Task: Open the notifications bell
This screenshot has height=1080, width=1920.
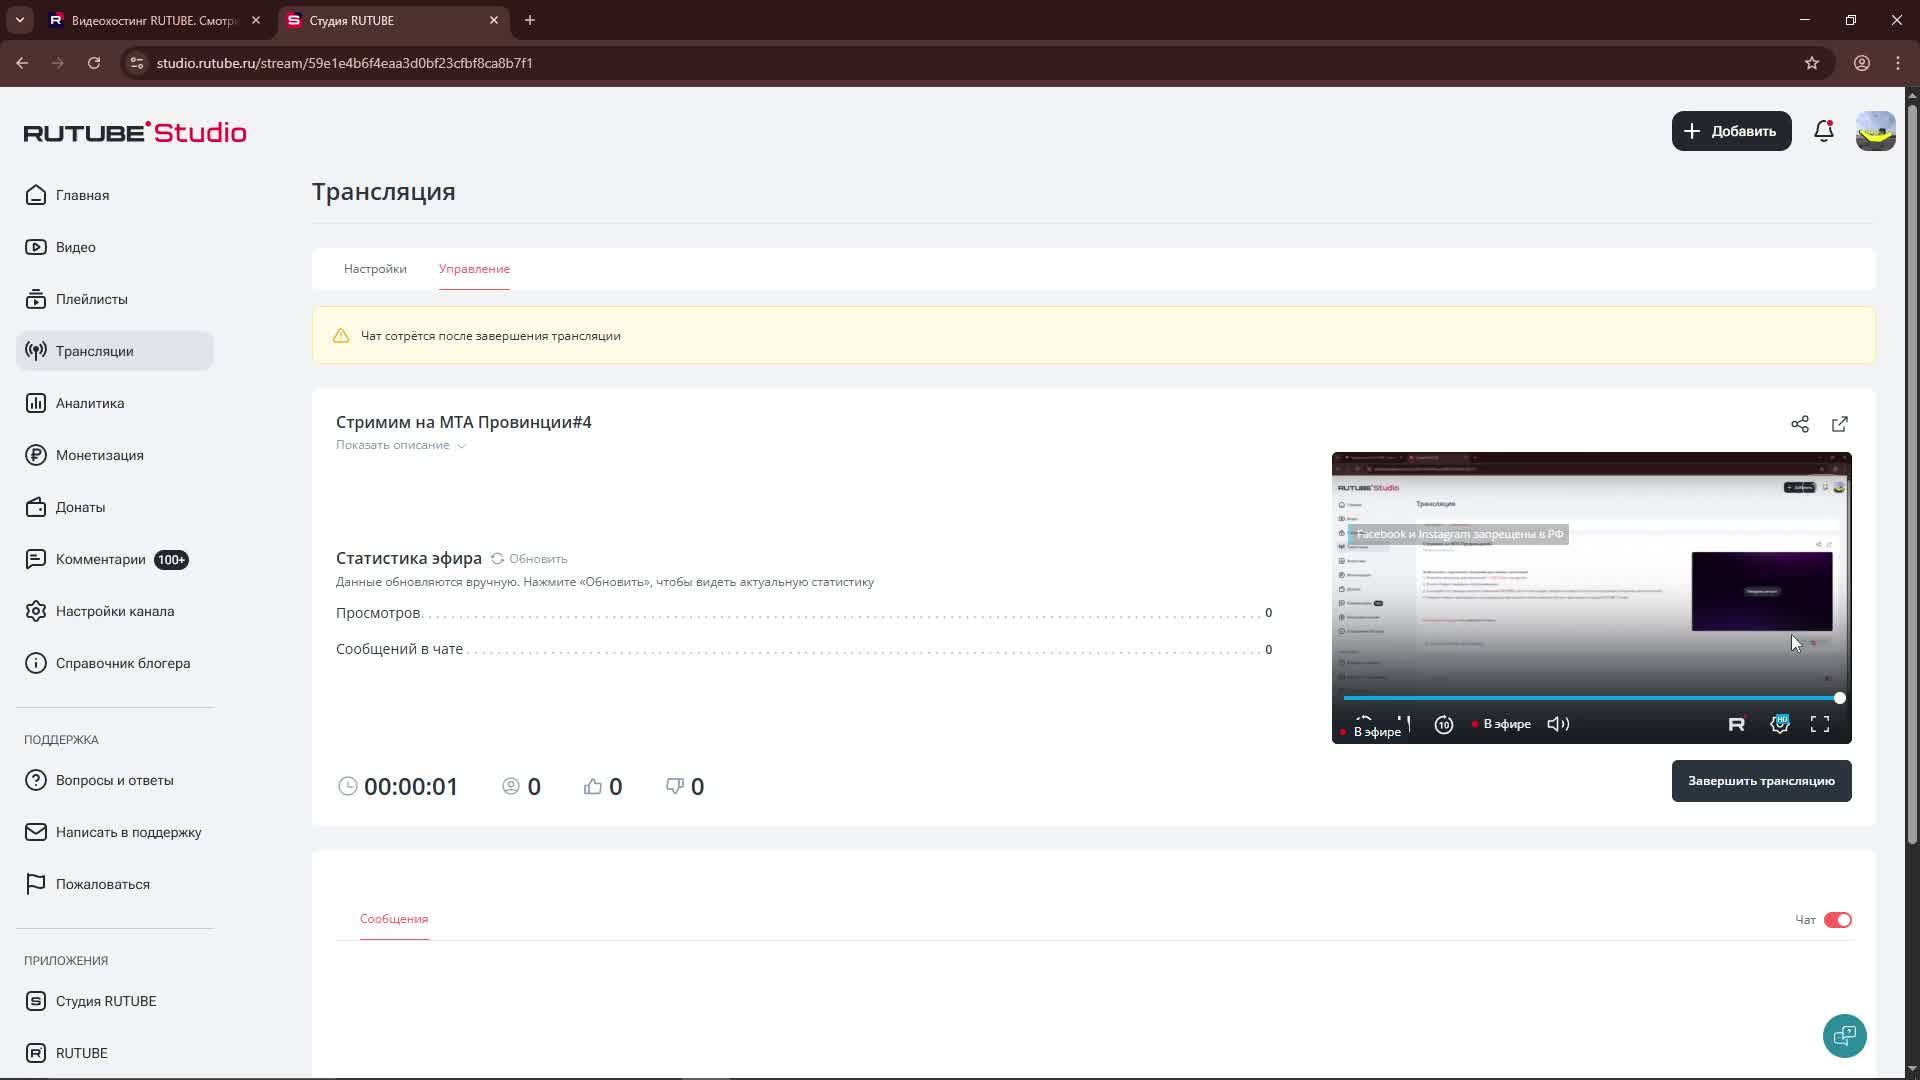Action: tap(1823, 131)
